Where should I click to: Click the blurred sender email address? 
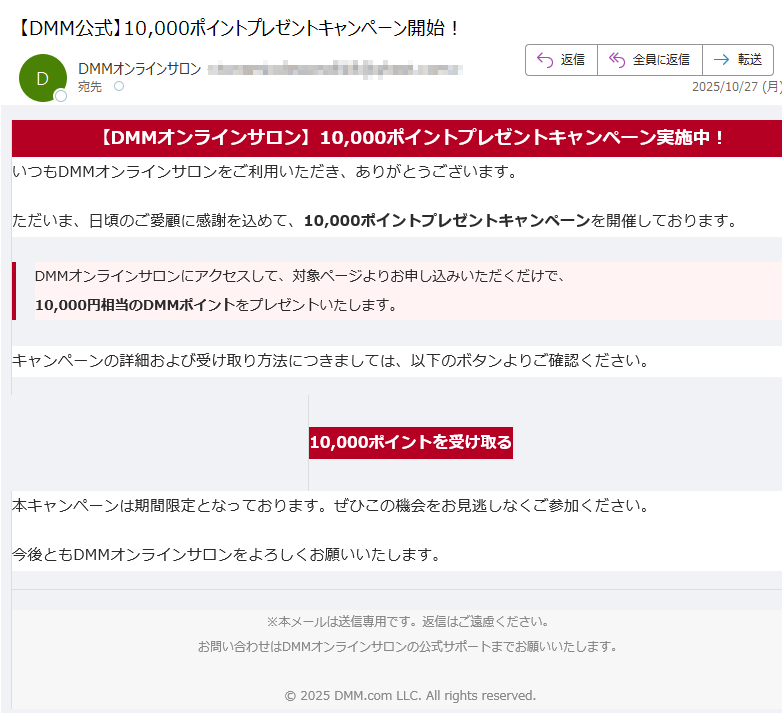(335, 69)
